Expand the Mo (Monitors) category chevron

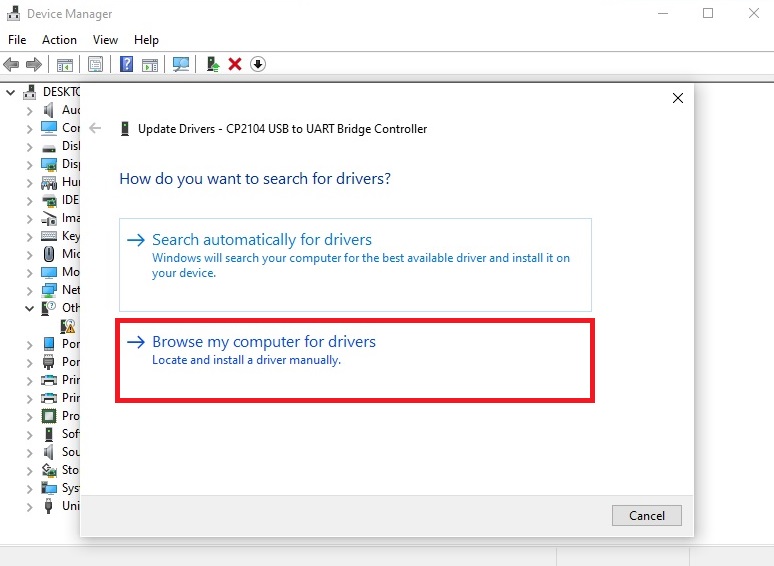click(x=30, y=273)
